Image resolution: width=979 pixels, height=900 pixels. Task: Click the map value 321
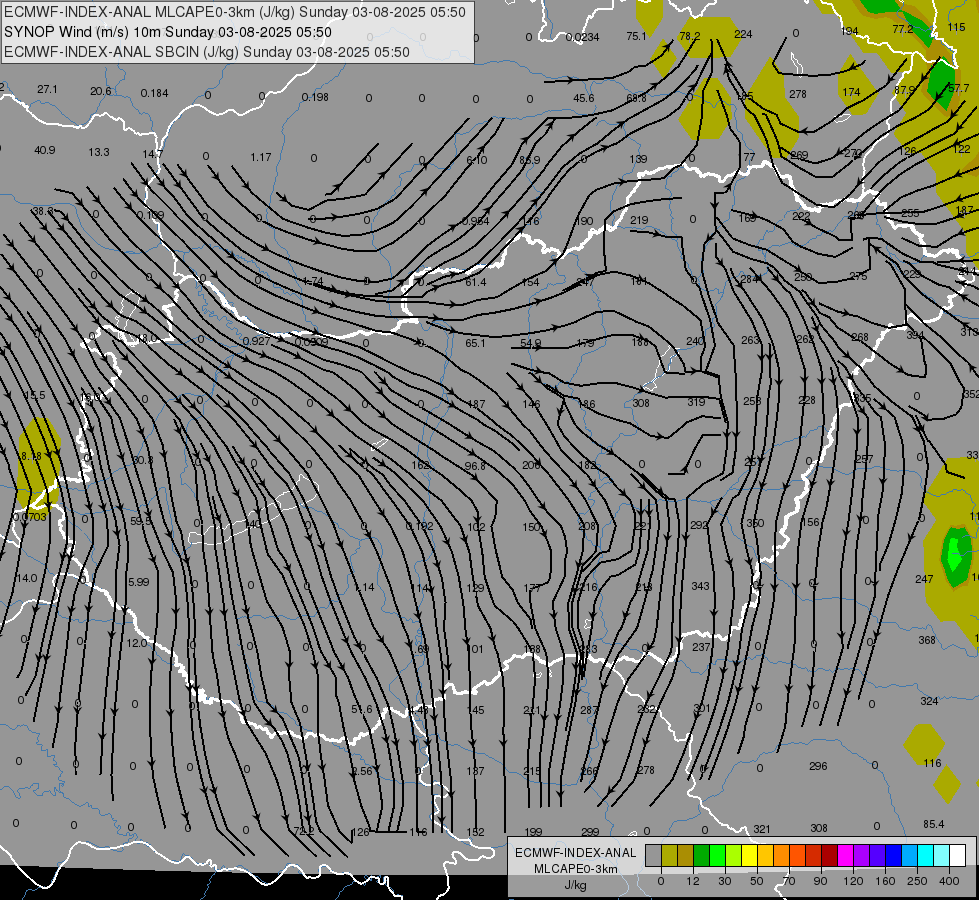pos(762,829)
